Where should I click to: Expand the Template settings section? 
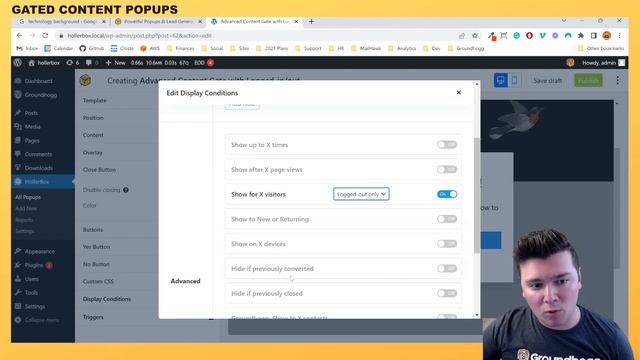(94, 100)
